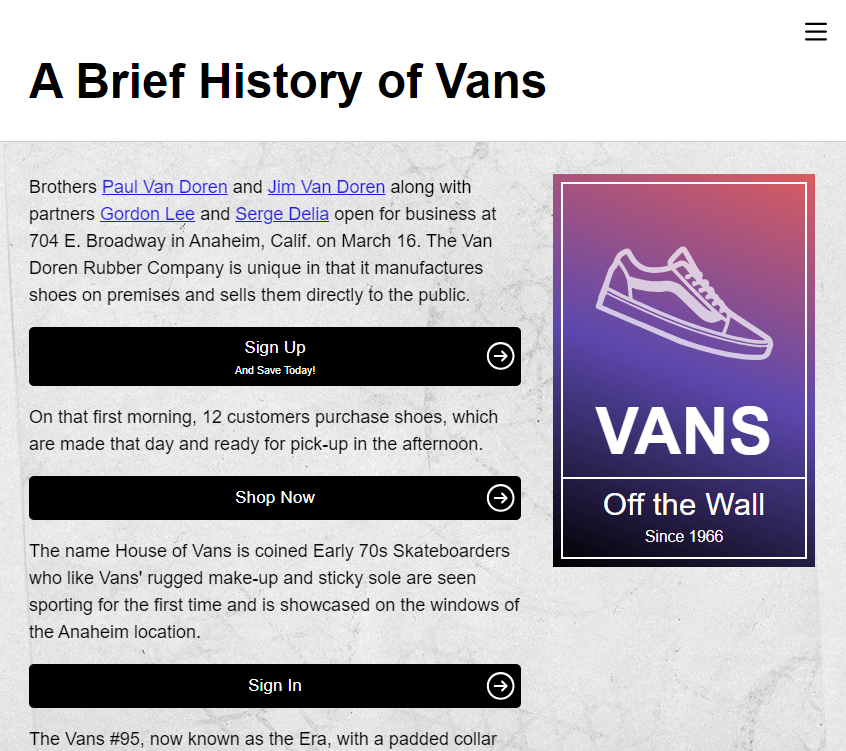Click the House of Vans paragraph
Image resolution: width=846 pixels, height=751 pixels.
(275, 591)
